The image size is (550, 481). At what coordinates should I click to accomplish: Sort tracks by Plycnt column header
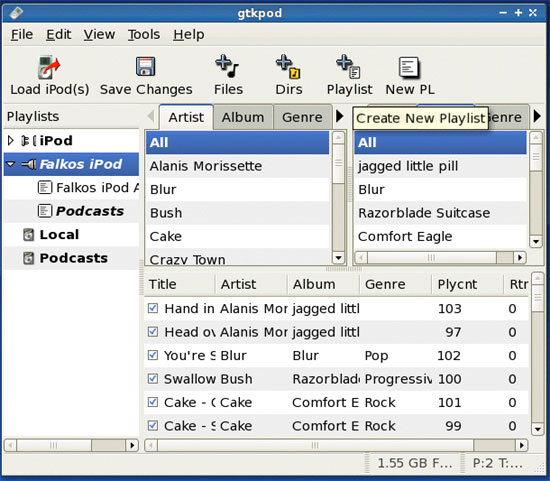pyautogui.click(x=468, y=284)
